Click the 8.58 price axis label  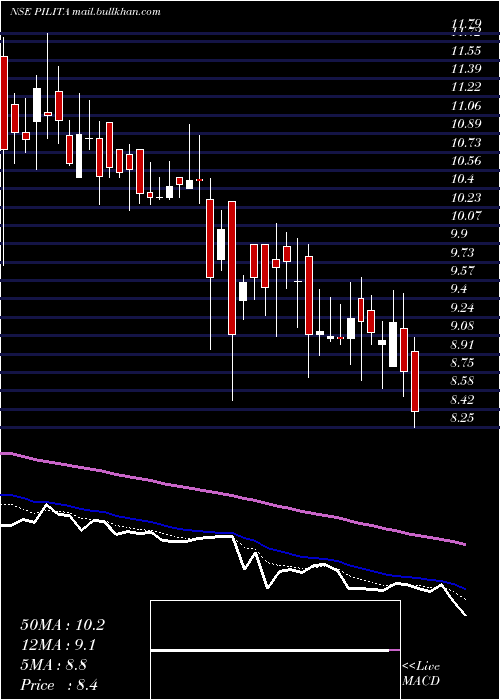tap(462, 381)
